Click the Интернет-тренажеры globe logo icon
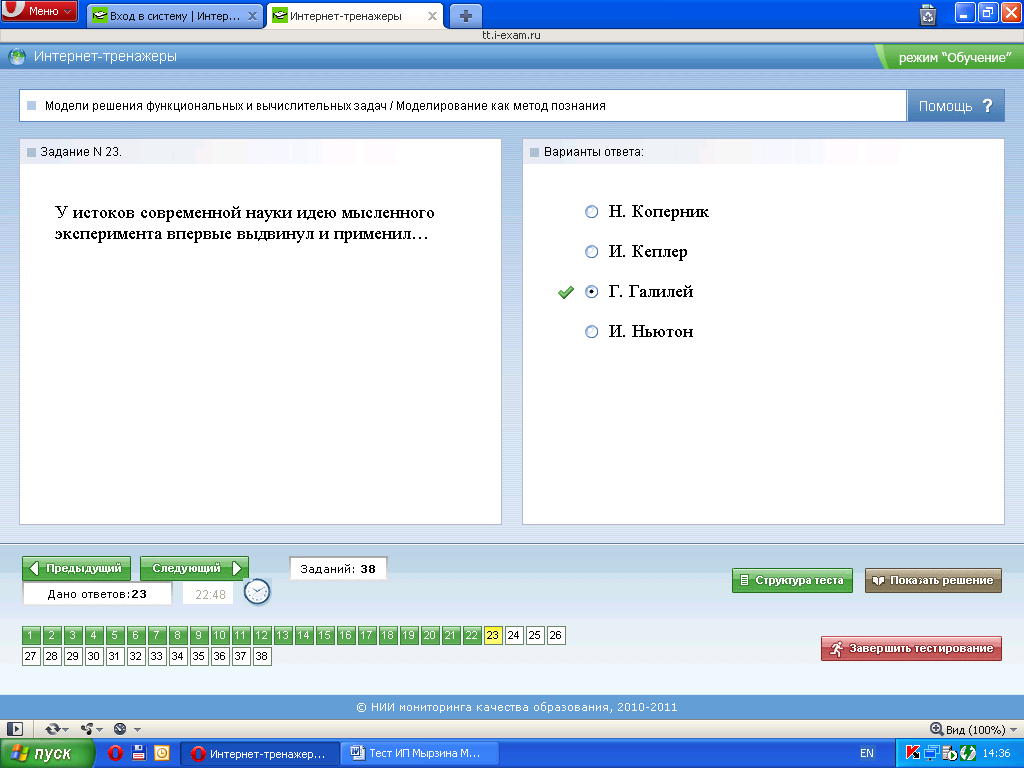The height and width of the screenshot is (768, 1024). pyautogui.click(x=18, y=57)
